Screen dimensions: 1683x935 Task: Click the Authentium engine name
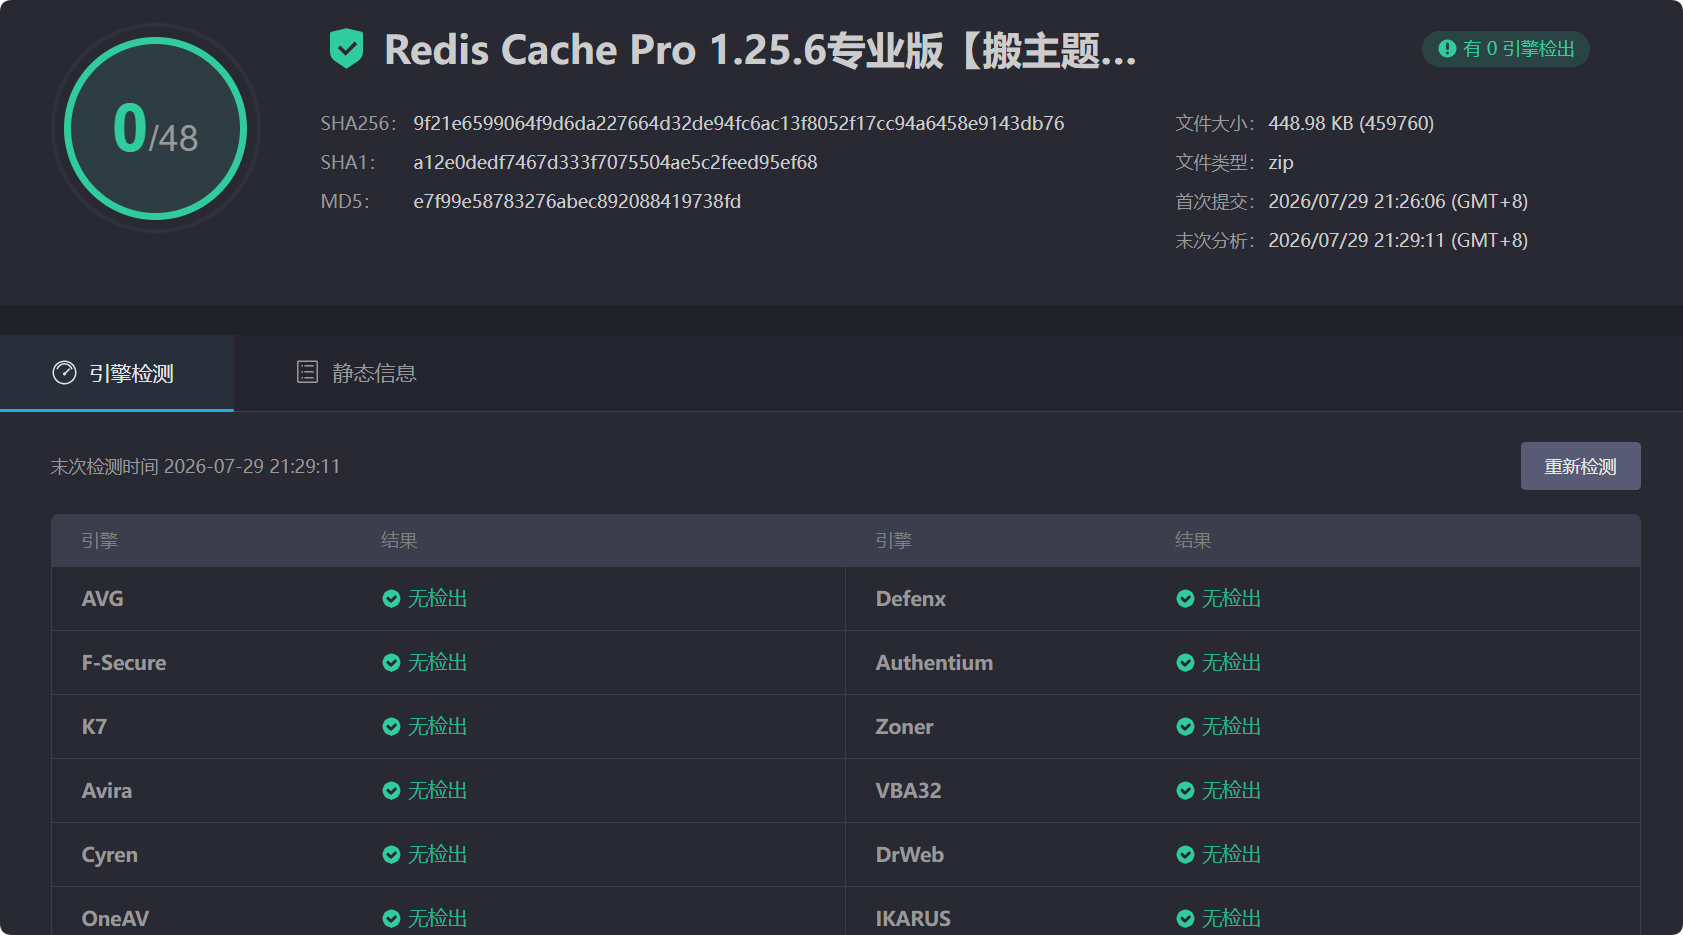click(934, 662)
